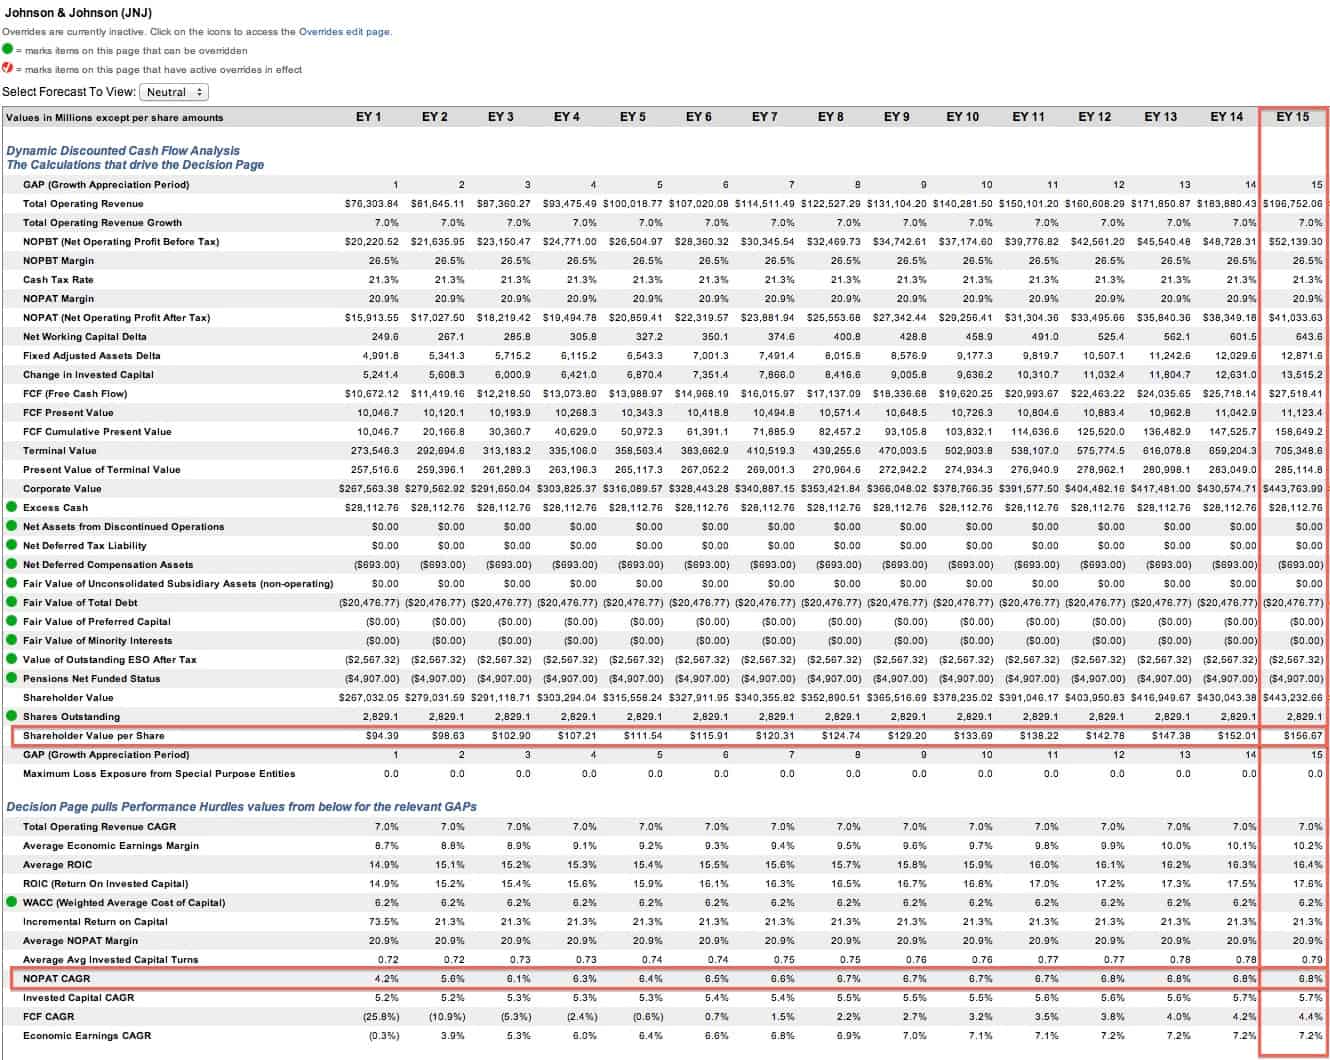Open overrides for Unconsolidated Subsidiary Assets

[9, 584]
